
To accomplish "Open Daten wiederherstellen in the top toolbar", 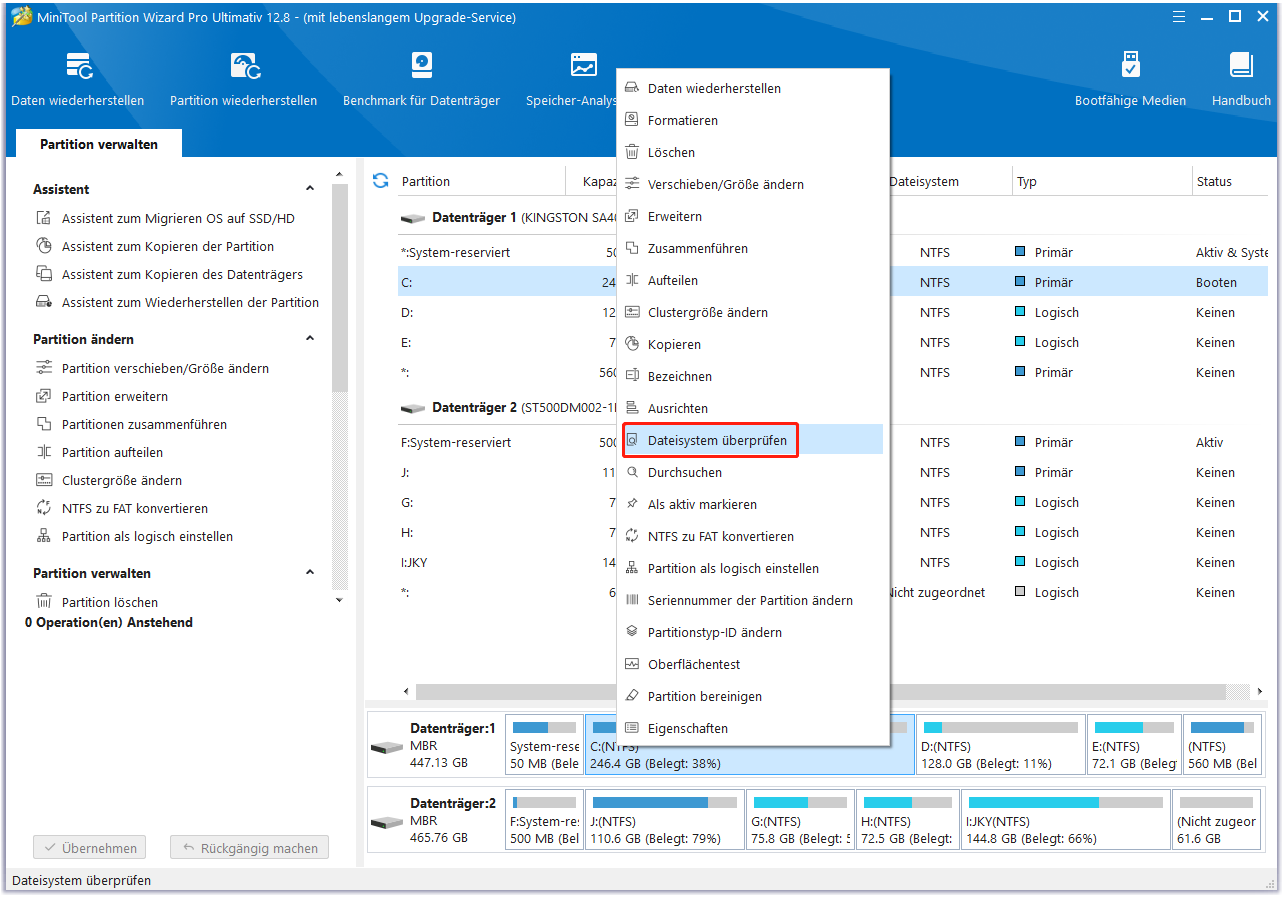I will click(x=77, y=79).
